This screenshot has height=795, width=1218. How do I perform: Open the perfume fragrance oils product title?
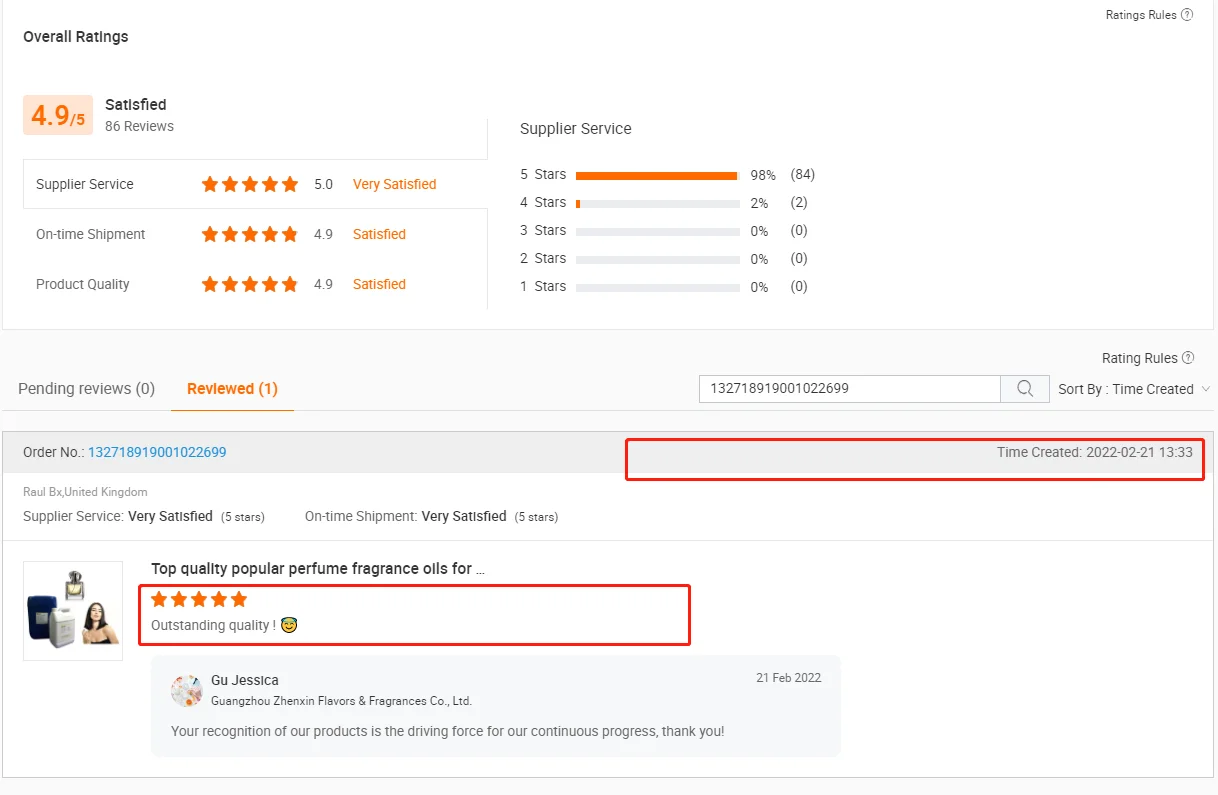coord(318,569)
